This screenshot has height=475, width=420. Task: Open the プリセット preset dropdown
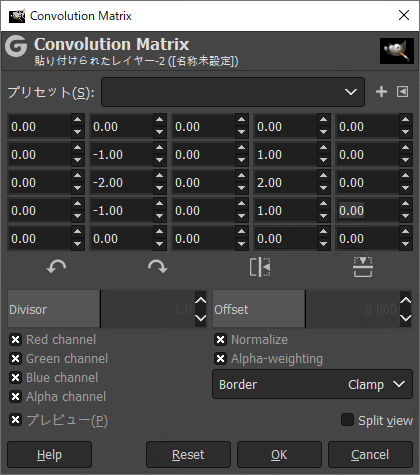[233, 92]
